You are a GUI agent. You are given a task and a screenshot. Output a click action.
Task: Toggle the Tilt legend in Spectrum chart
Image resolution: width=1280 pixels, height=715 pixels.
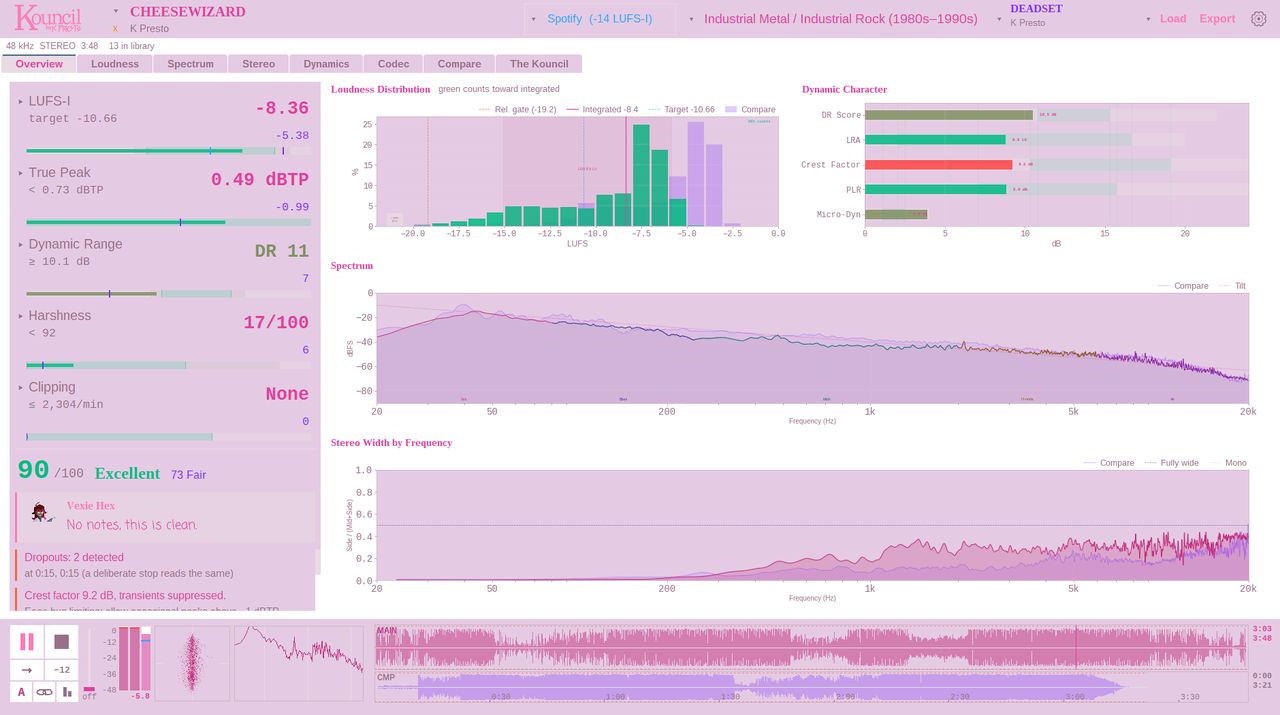(1233, 286)
